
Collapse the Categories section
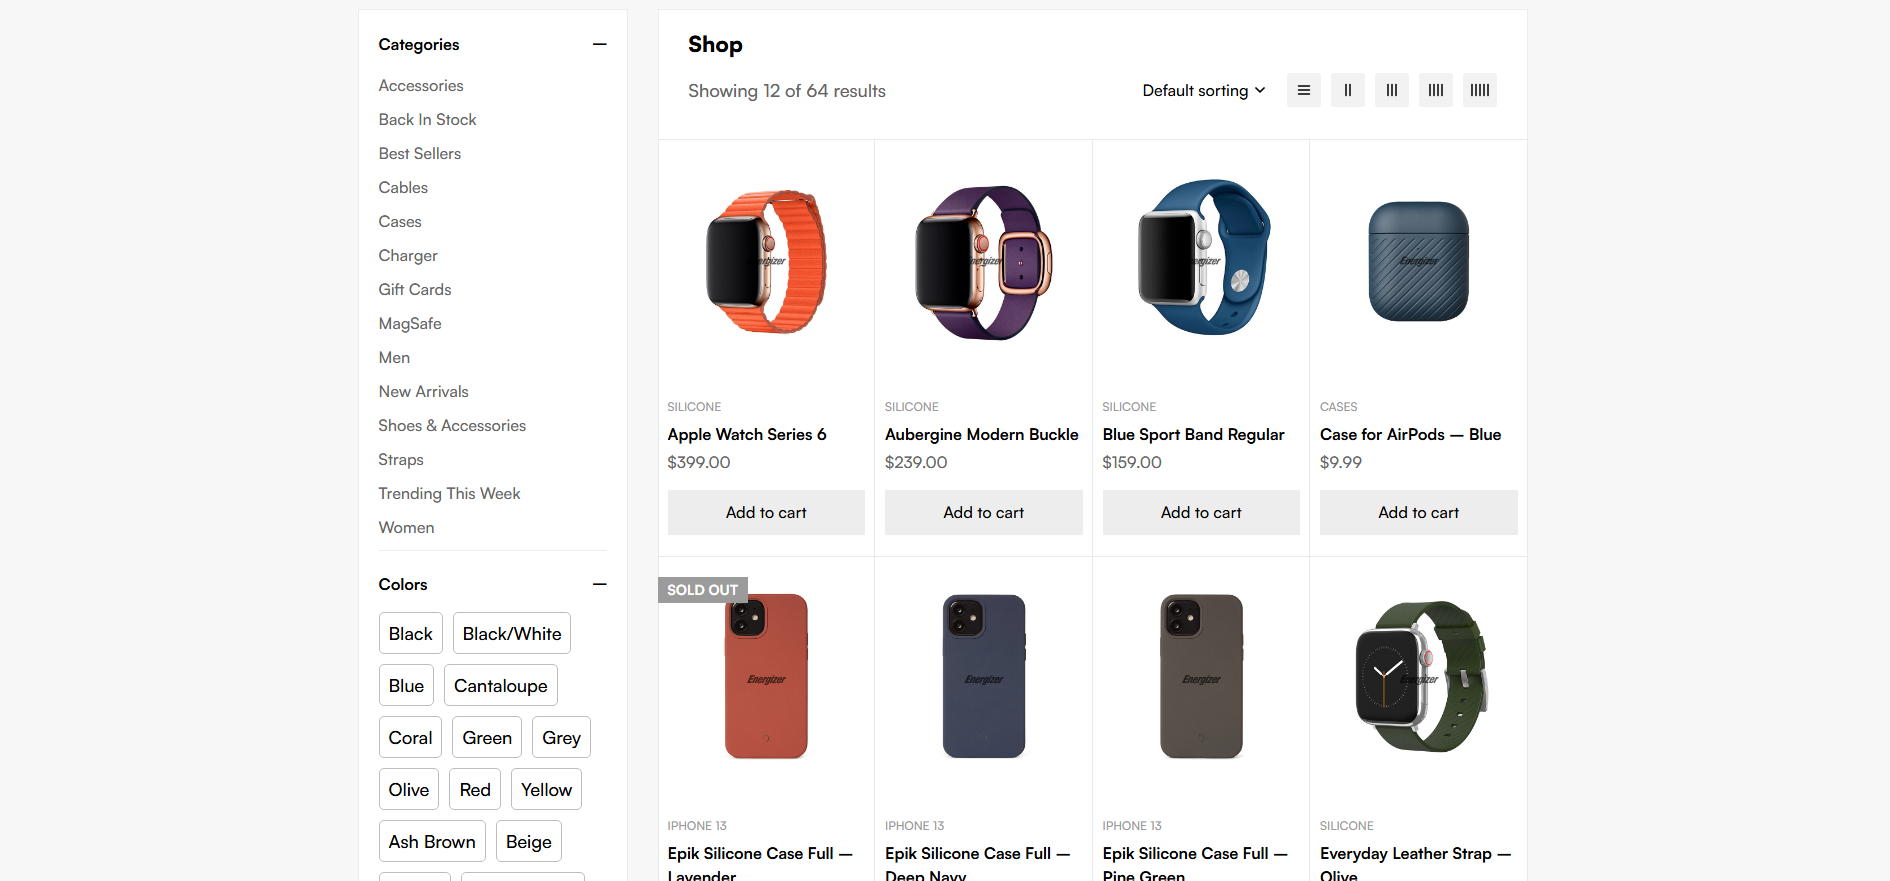(599, 44)
